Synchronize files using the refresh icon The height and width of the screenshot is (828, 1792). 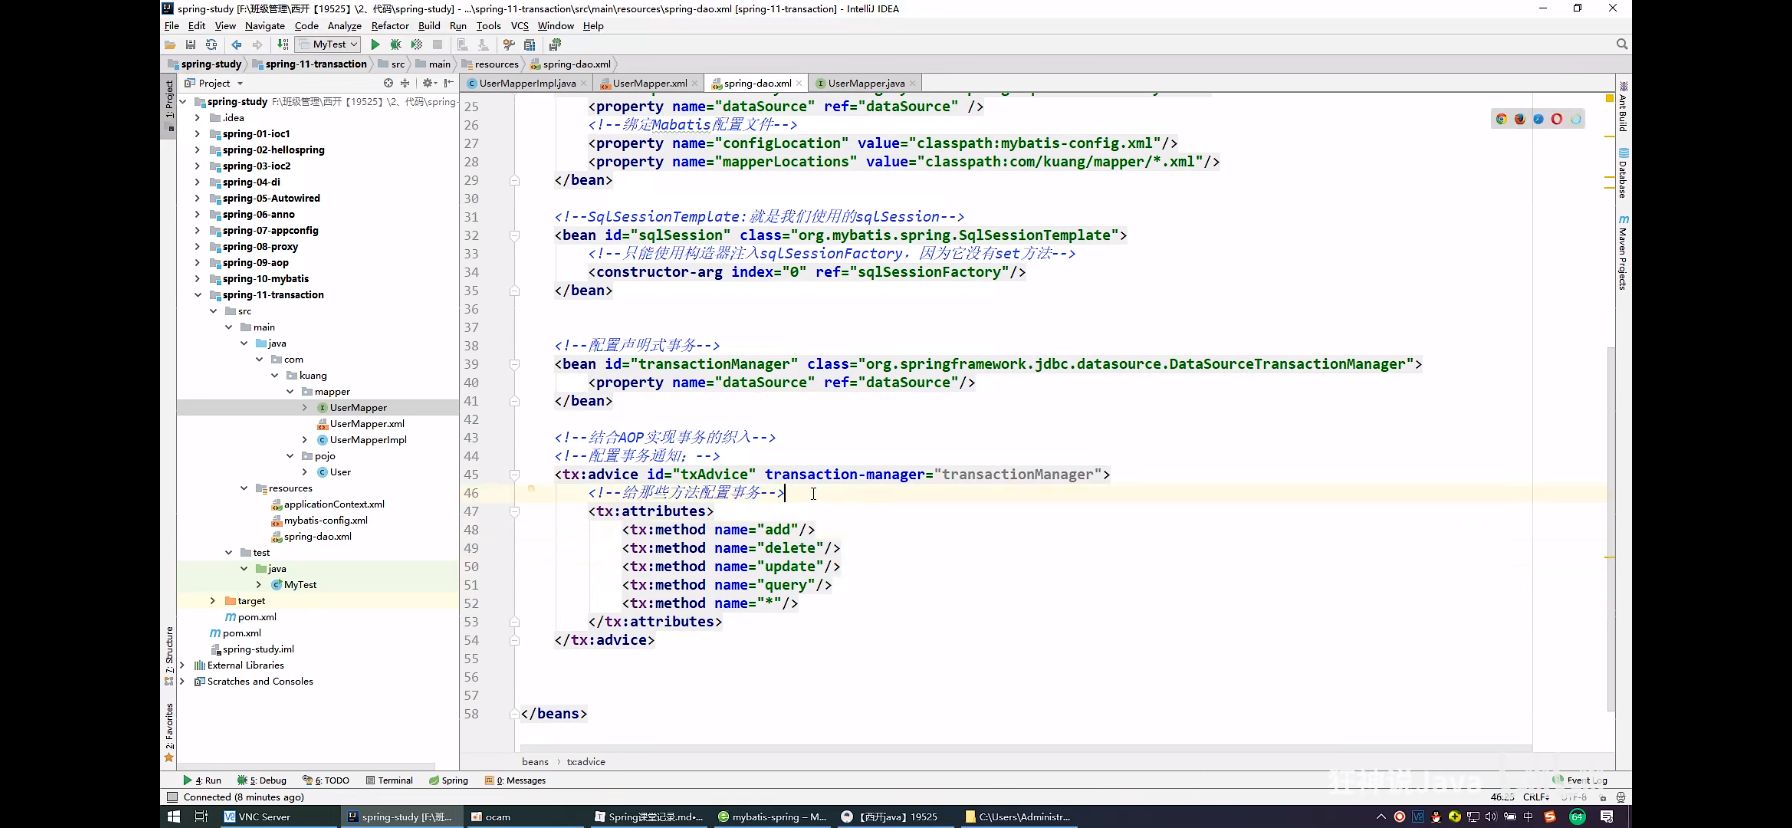click(x=211, y=45)
